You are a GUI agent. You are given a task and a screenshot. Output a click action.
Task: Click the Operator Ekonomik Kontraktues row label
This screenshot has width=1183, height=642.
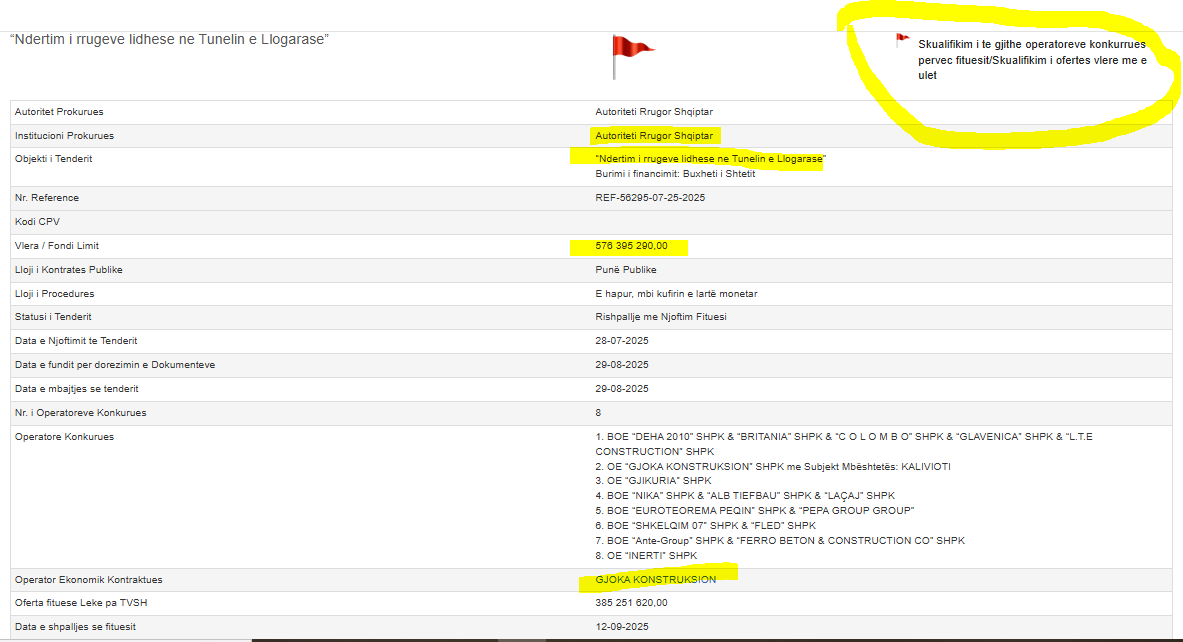click(88, 579)
